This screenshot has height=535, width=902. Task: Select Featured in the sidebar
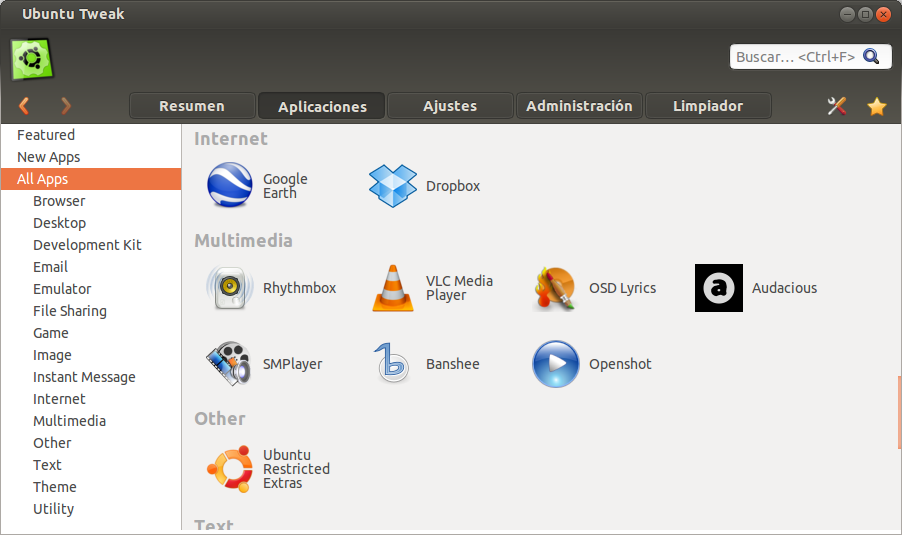pyautogui.click(x=46, y=135)
